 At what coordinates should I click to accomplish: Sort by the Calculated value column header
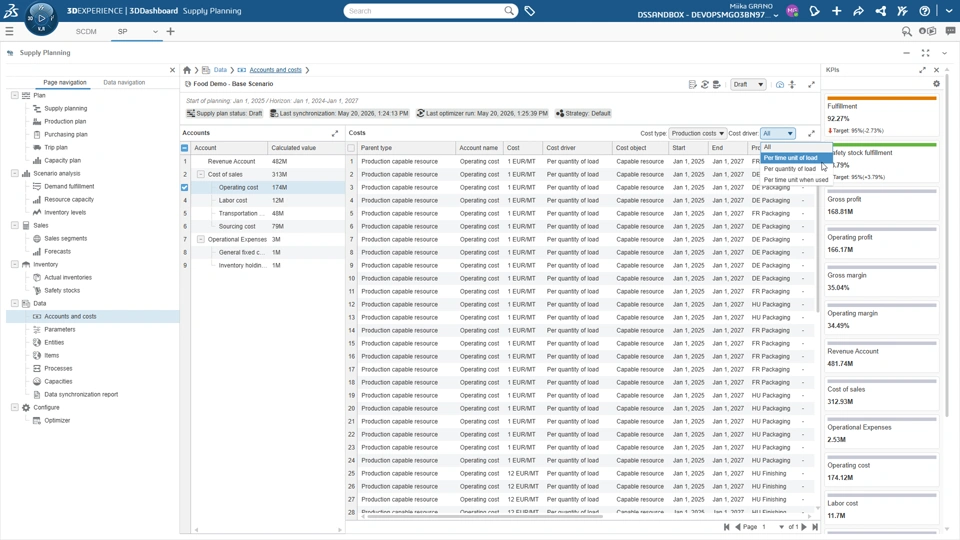(x=306, y=148)
